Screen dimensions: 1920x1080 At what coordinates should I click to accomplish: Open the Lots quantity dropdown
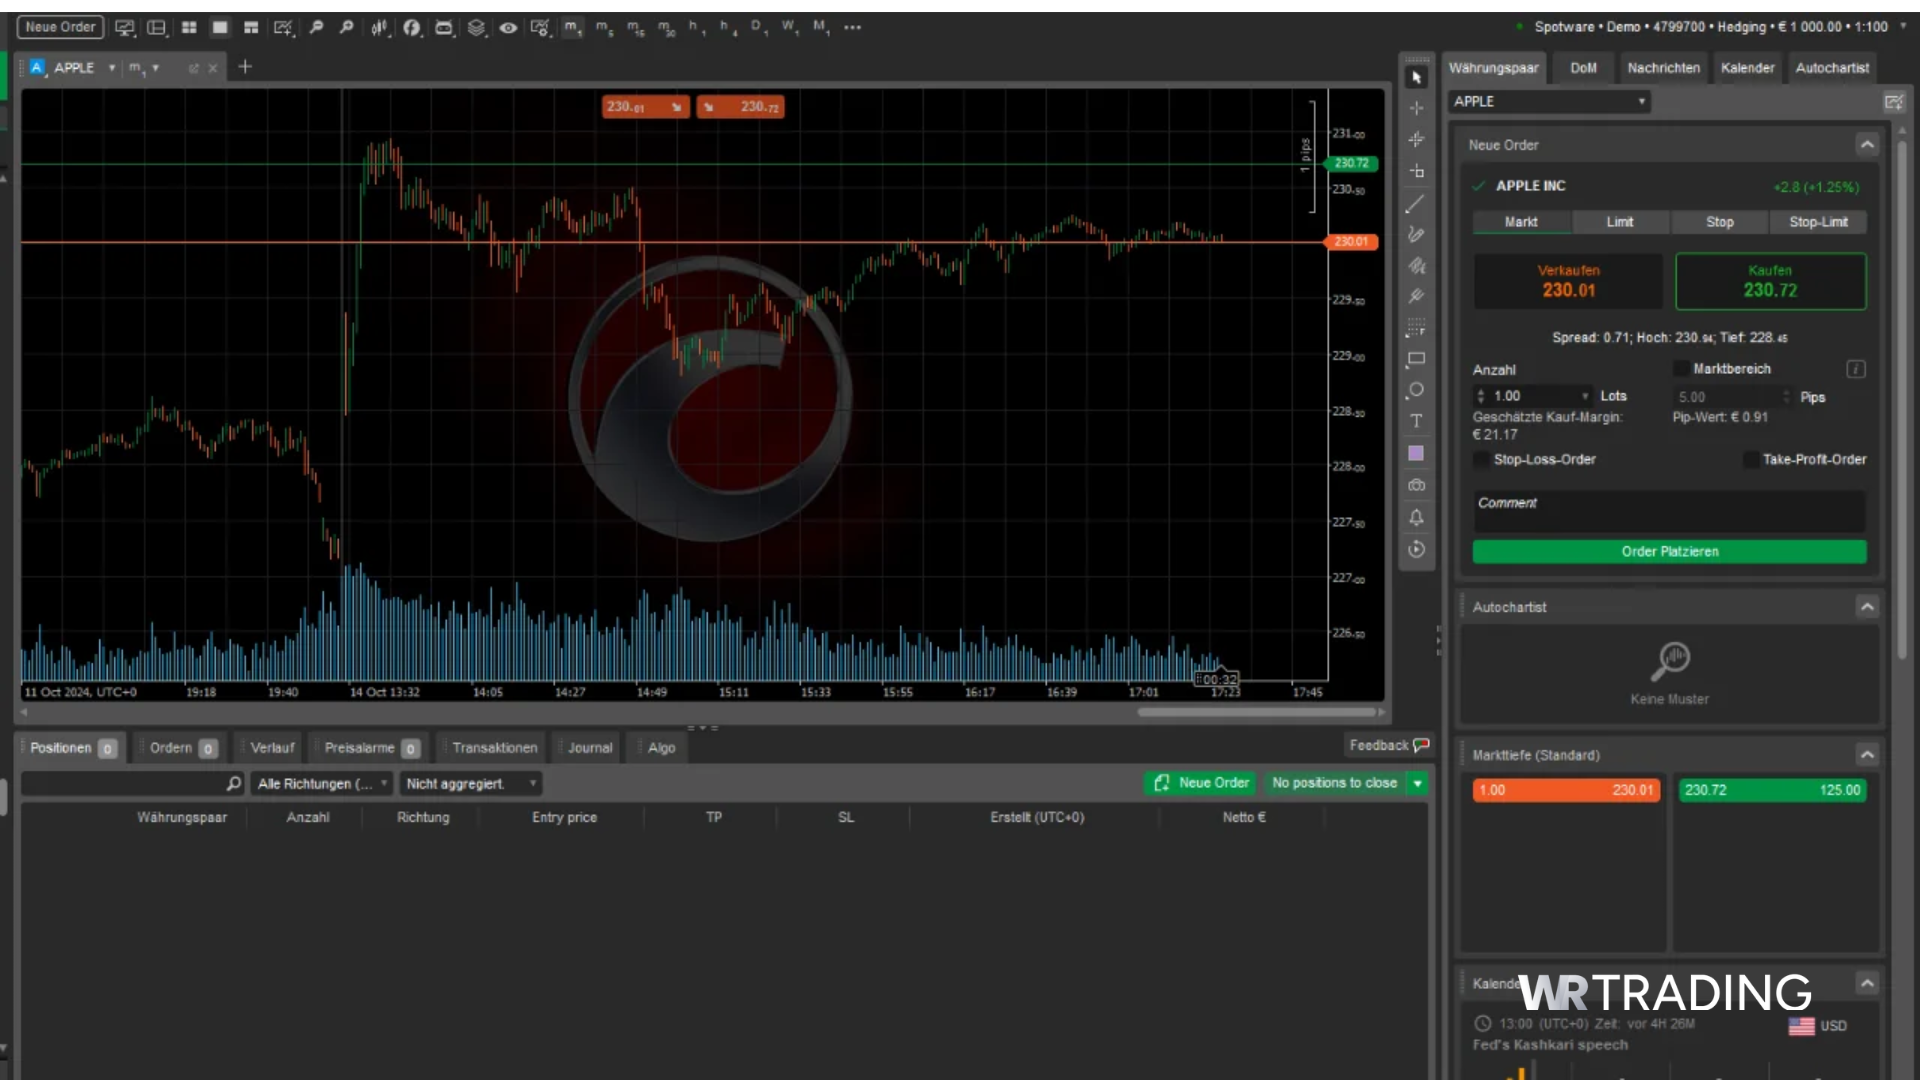click(1585, 396)
